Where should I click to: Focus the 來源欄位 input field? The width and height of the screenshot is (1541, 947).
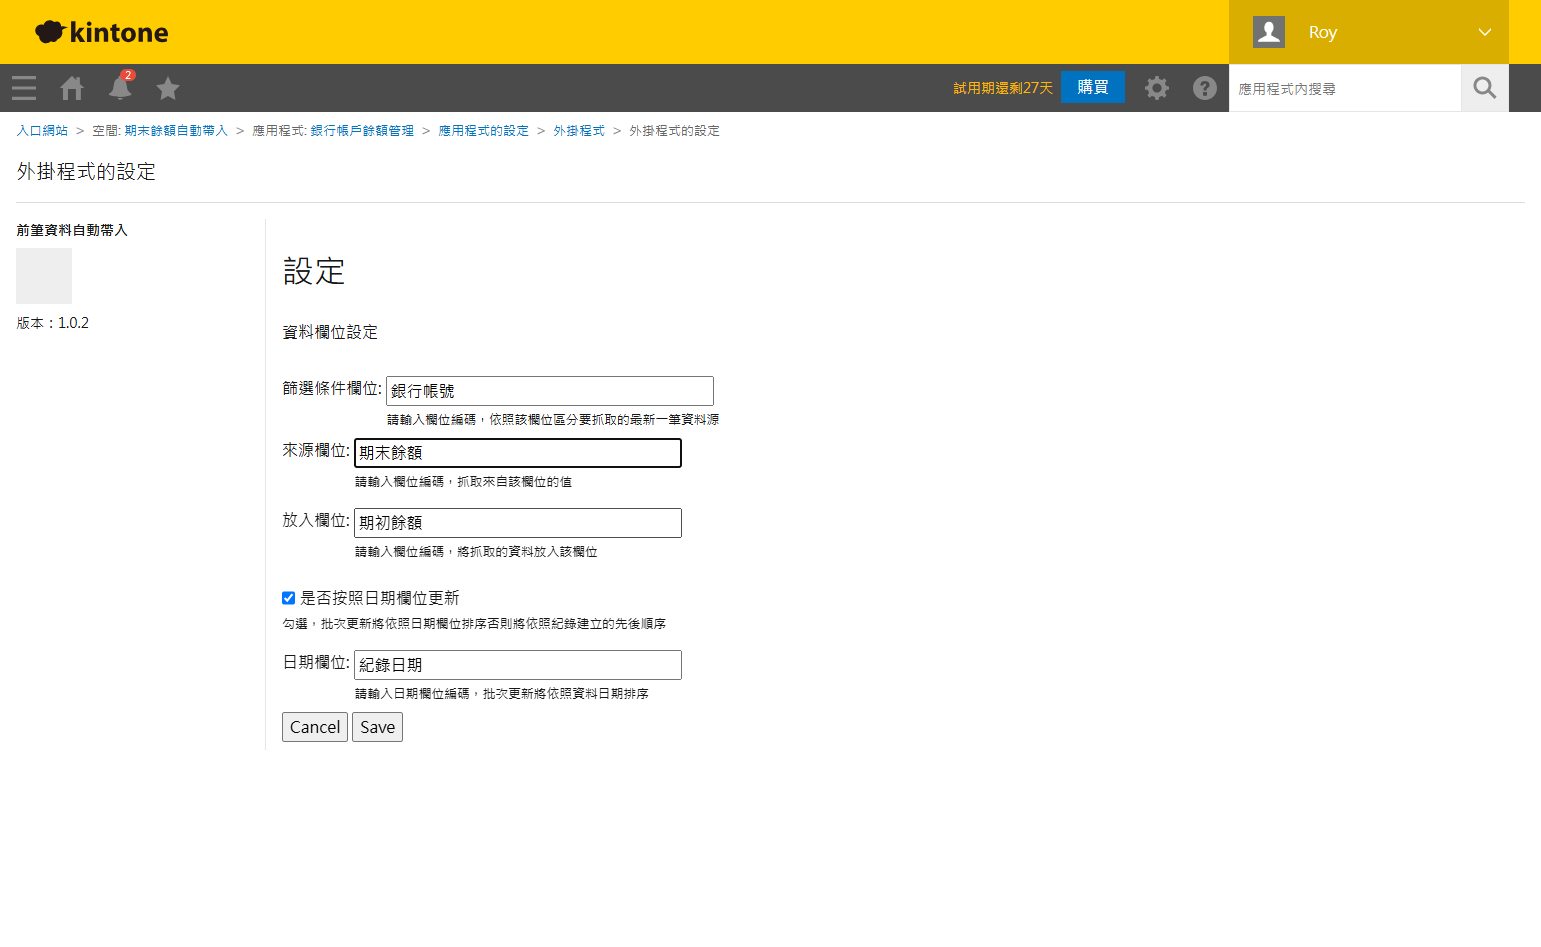(x=518, y=453)
